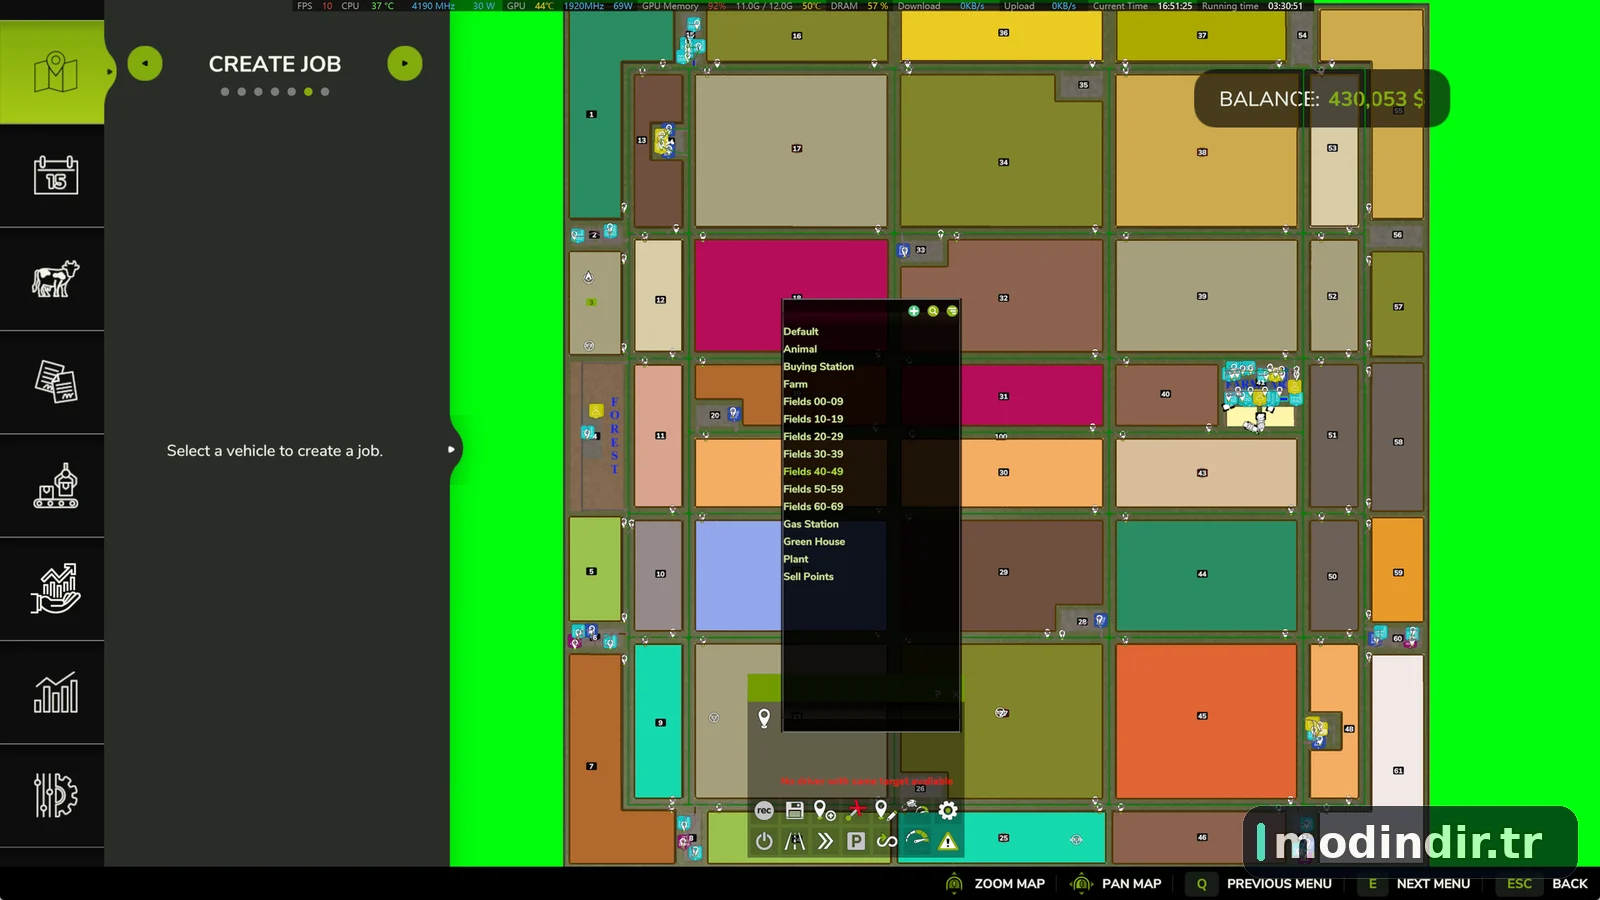Click the search magnifier atop the list
The image size is (1600, 900).
[933, 311]
